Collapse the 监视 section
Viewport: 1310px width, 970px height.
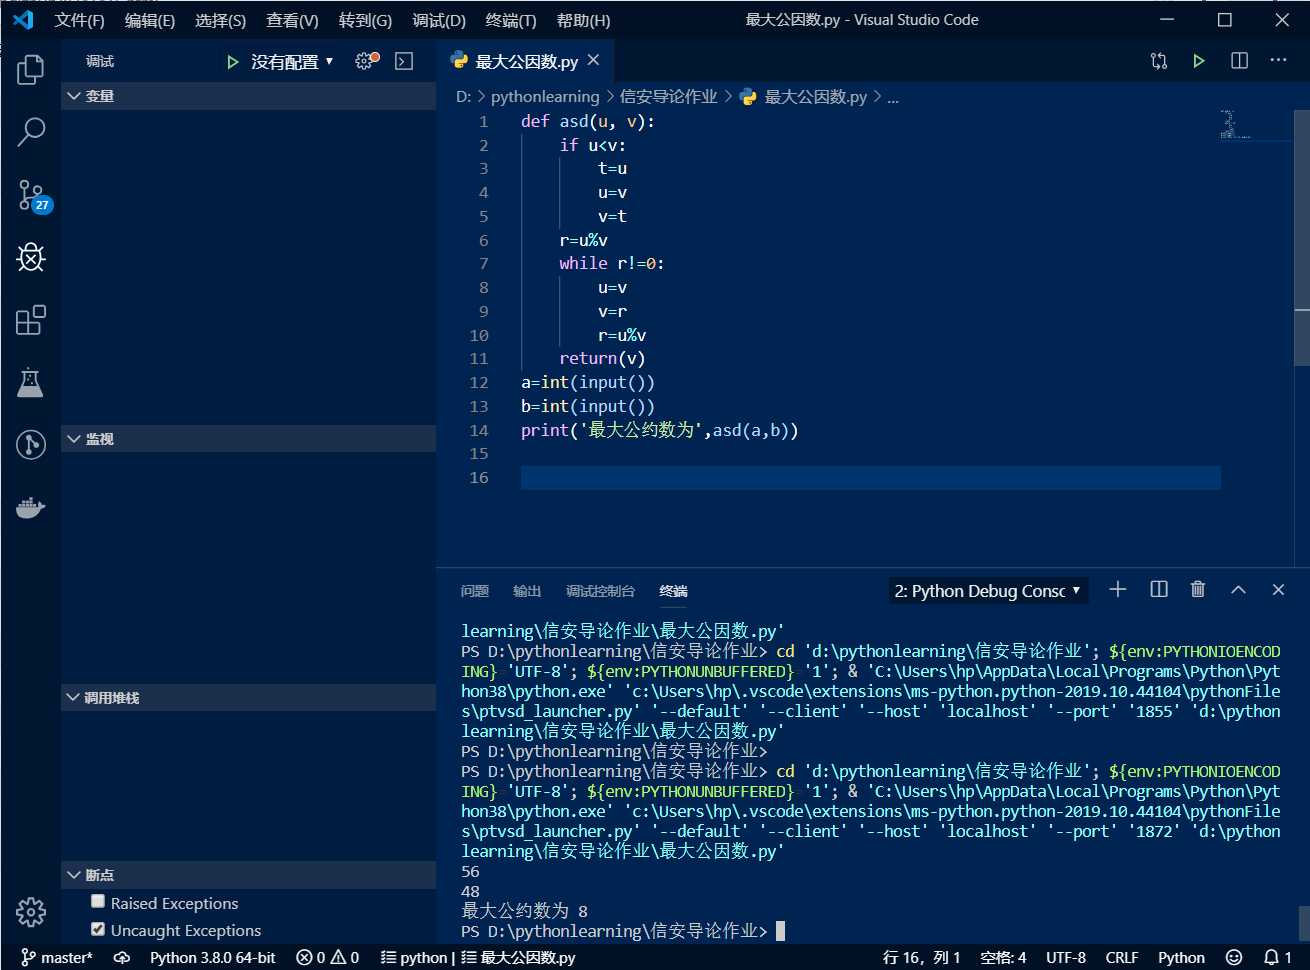248,439
